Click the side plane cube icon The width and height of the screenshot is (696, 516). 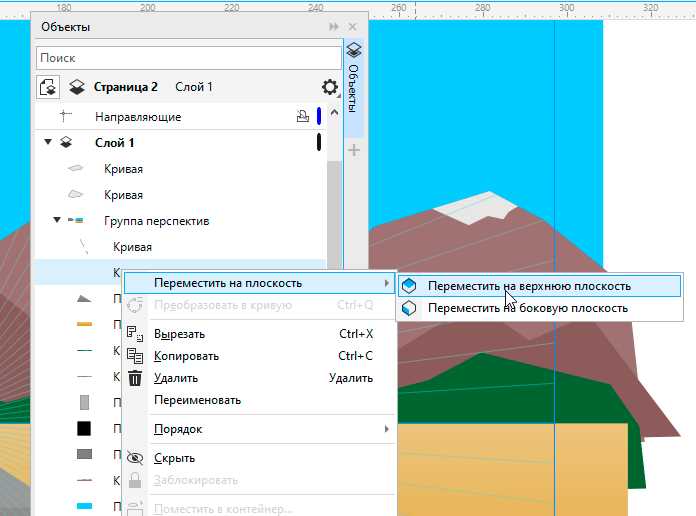(409, 308)
